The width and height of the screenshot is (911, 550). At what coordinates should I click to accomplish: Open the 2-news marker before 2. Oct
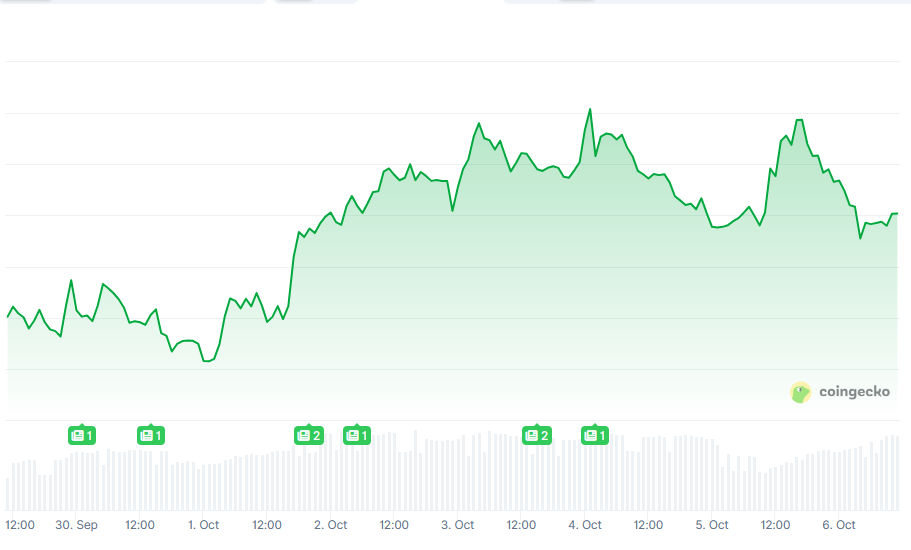tap(308, 435)
